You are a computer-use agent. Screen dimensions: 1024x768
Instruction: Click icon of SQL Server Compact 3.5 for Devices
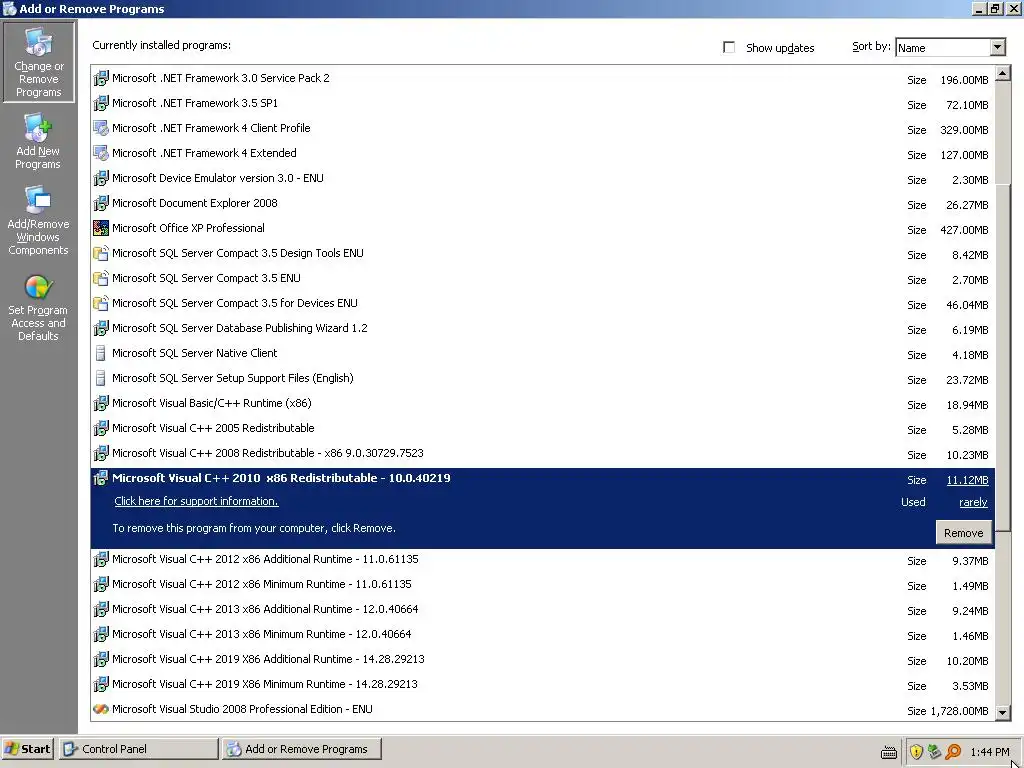coord(101,303)
